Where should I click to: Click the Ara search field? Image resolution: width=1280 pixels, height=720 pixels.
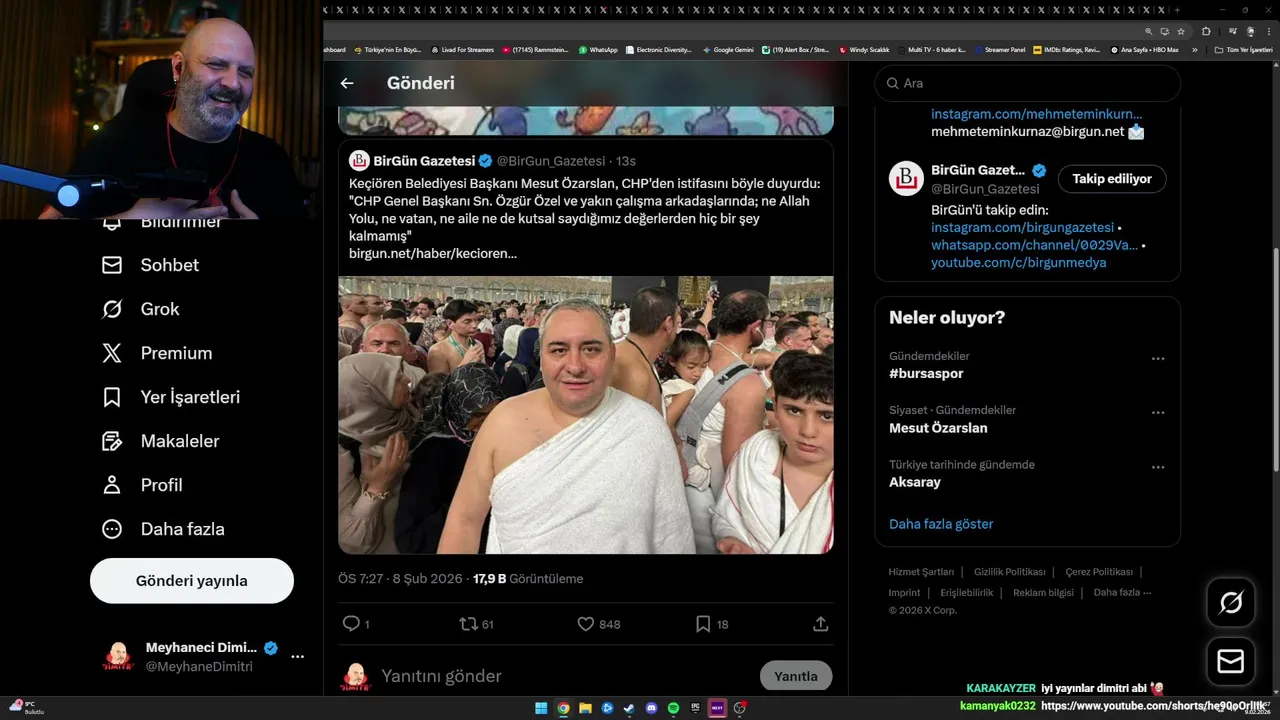point(1028,83)
